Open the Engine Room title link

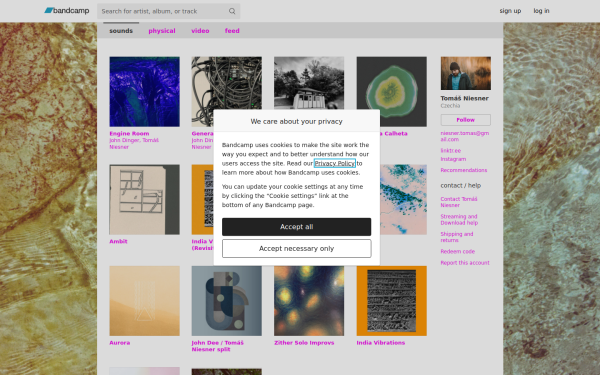129,134
